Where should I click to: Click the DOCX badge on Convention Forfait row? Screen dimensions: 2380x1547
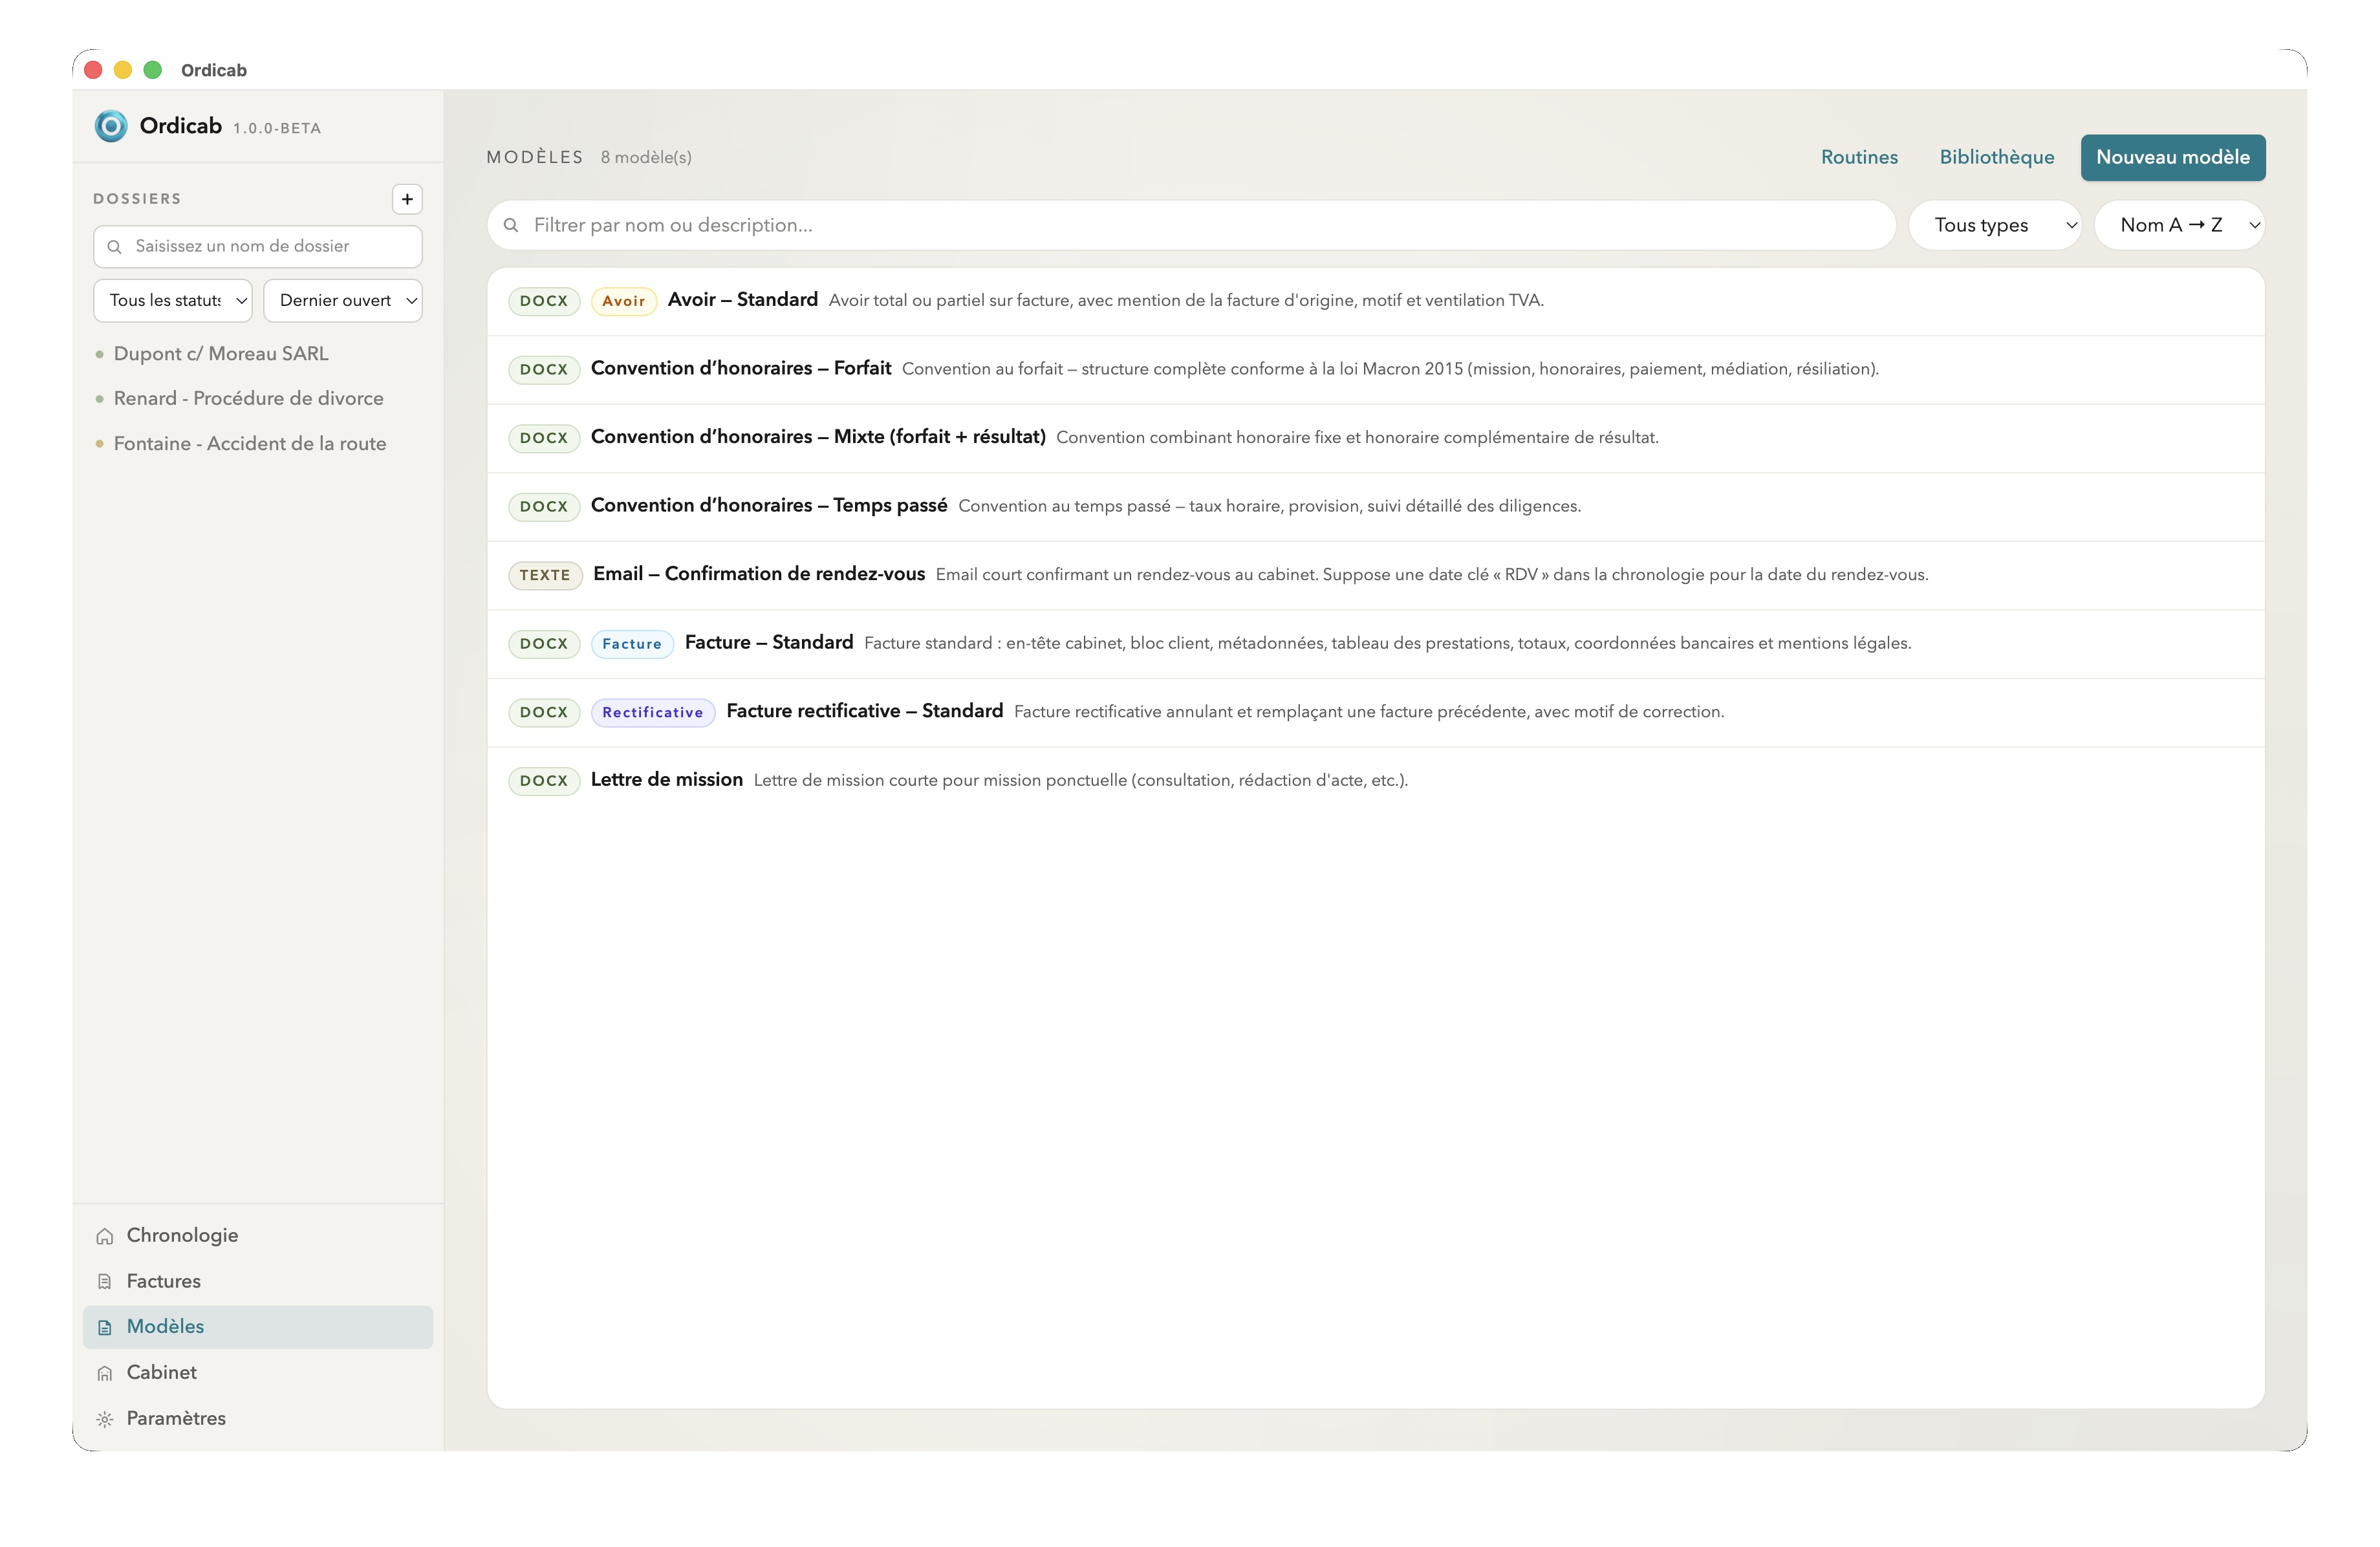click(544, 370)
